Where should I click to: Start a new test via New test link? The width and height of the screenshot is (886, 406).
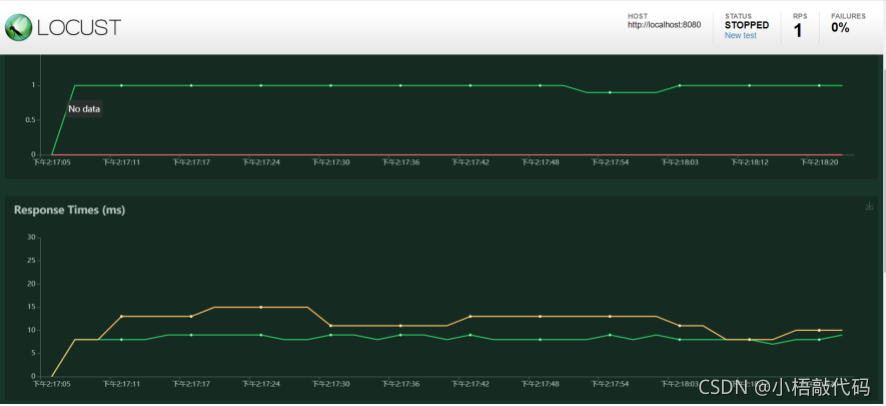point(740,35)
